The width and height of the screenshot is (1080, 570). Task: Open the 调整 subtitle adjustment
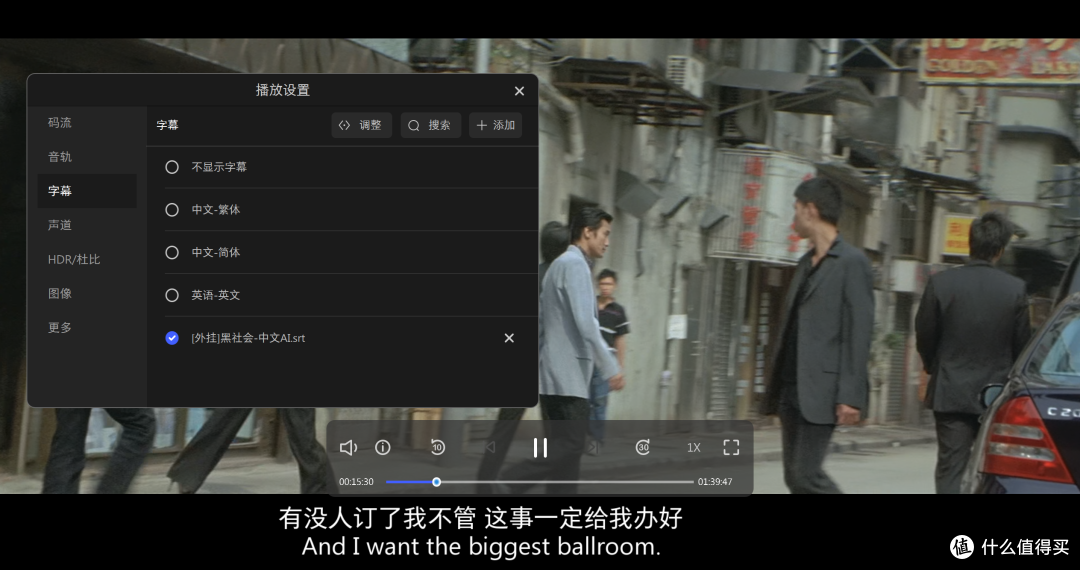[362, 125]
